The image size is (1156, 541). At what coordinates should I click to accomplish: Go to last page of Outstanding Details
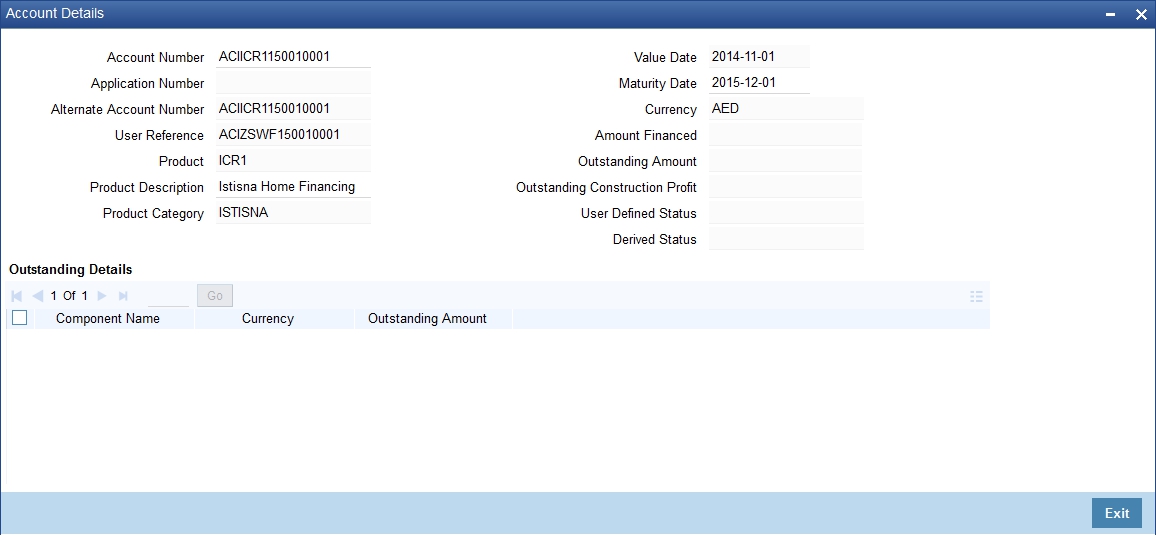(x=123, y=296)
